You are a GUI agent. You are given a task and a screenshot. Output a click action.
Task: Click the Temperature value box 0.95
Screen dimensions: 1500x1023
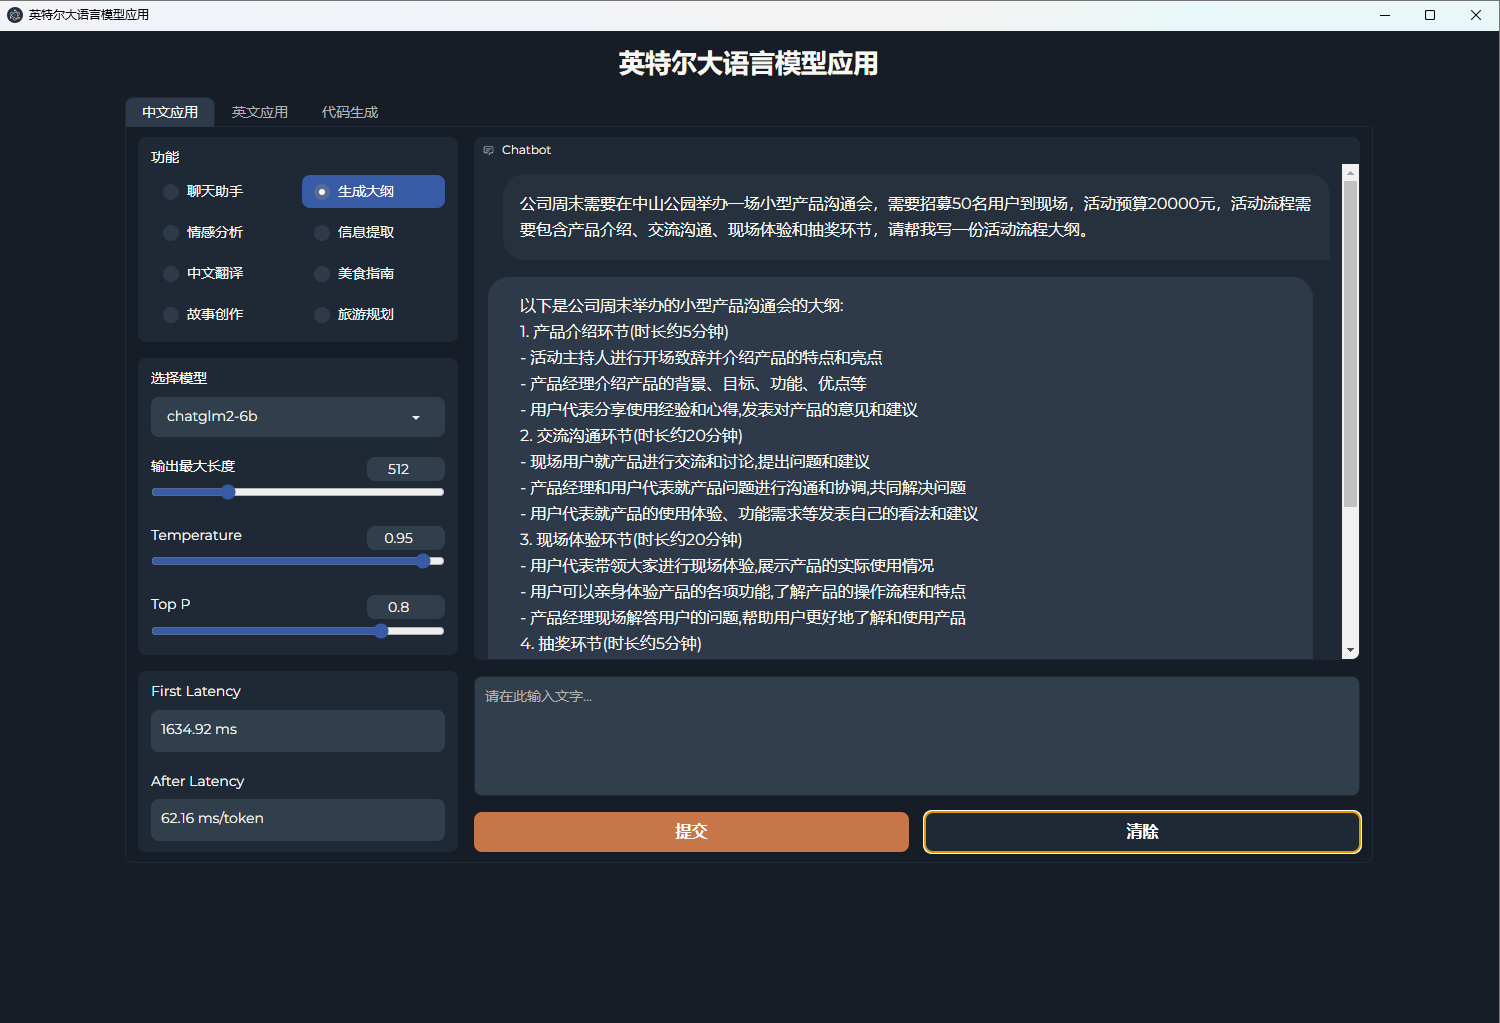click(406, 538)
